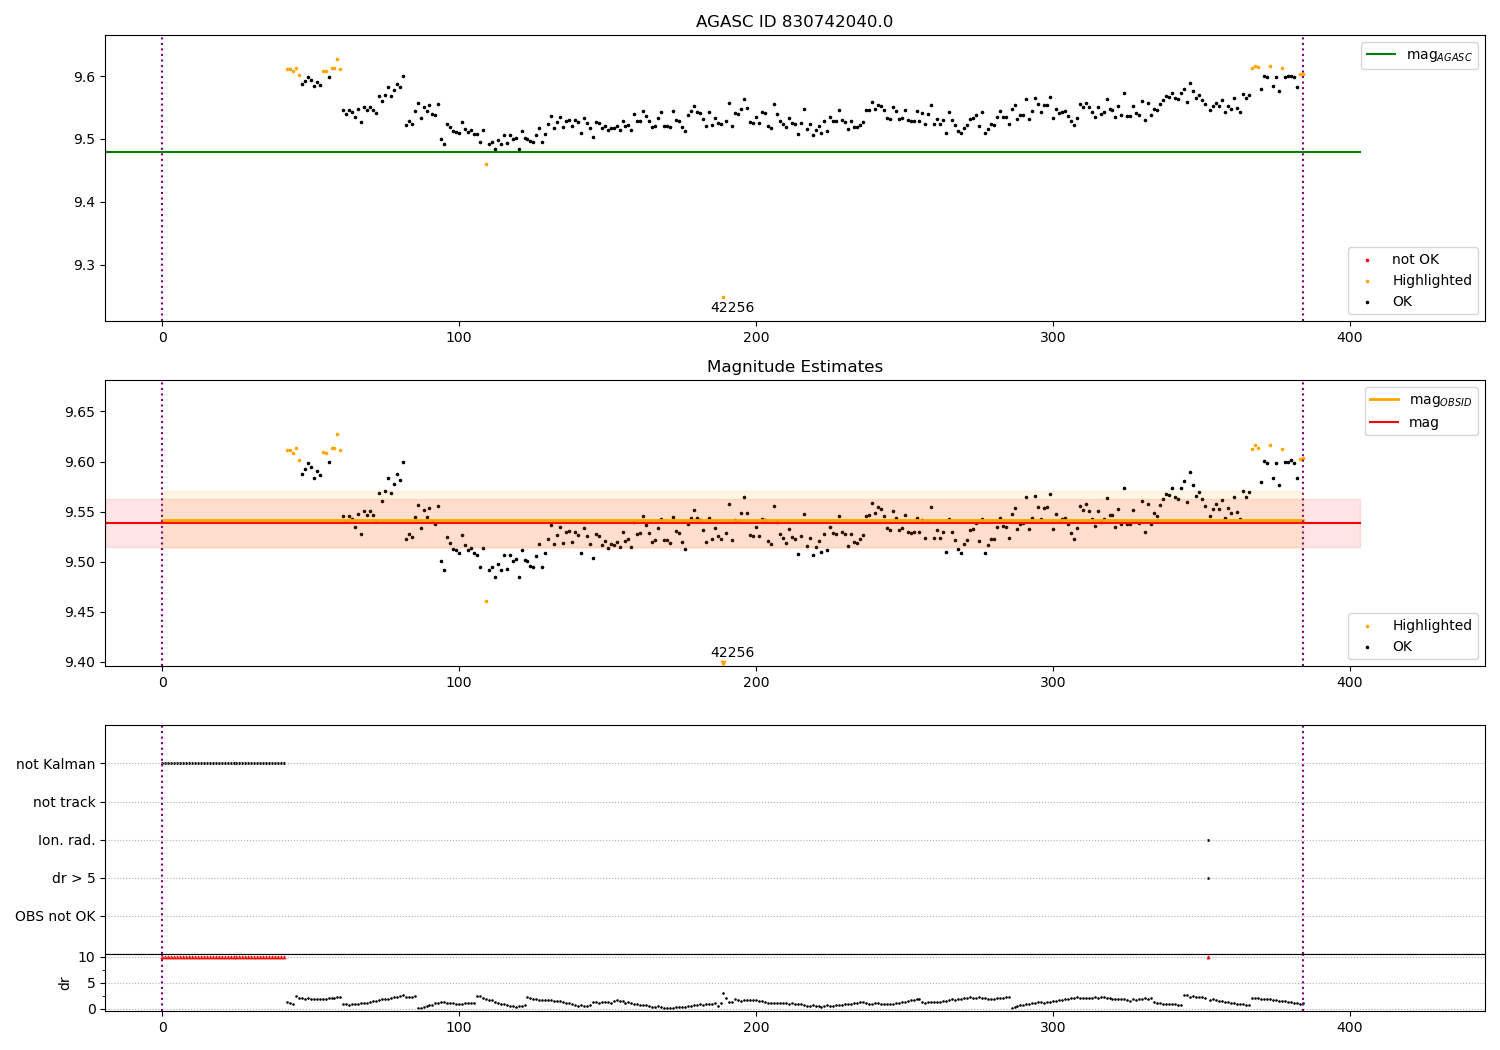Viewport: 1500px width, 1050px height.
Task: Click the lone 'Ion. rad.' data point
Action: 1208,840
